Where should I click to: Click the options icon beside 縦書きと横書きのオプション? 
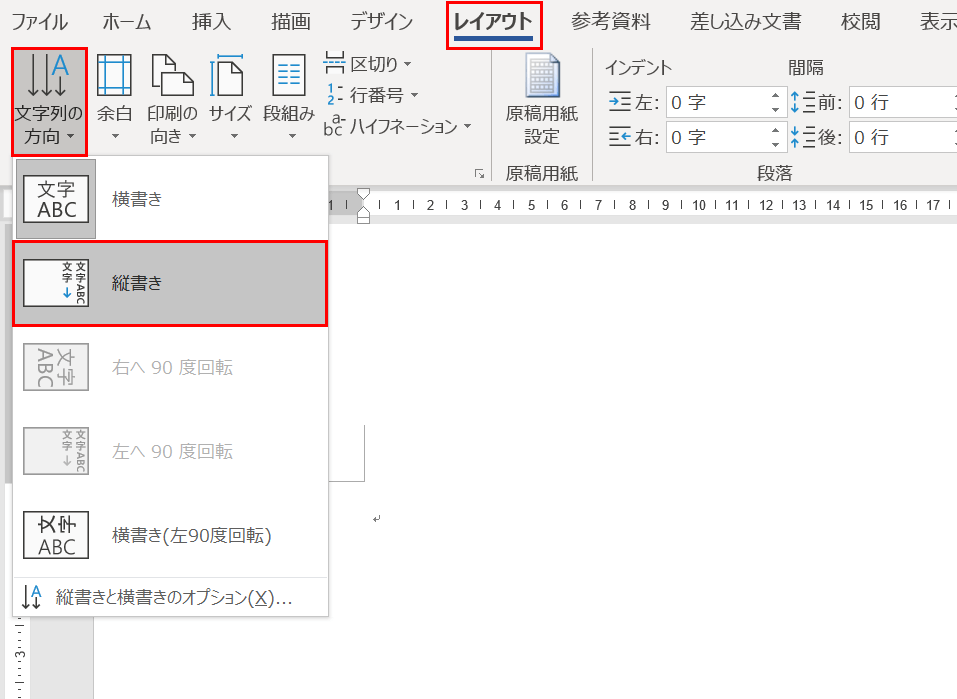coord(32,597)
